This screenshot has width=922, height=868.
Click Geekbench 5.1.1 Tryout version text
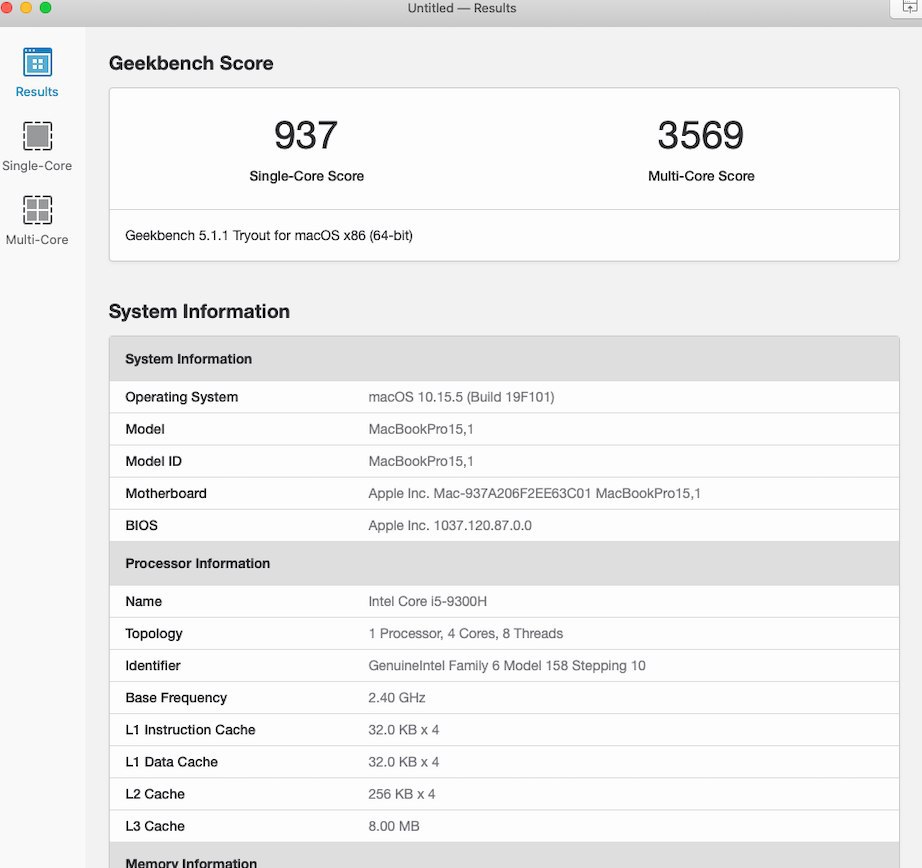269,236
